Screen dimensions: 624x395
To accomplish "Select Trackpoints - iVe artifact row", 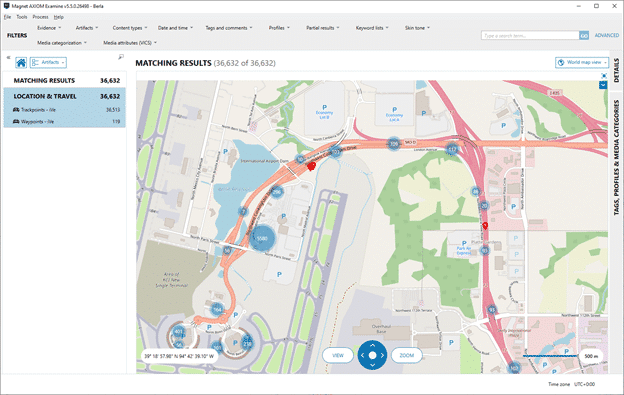I will [65, 110].
